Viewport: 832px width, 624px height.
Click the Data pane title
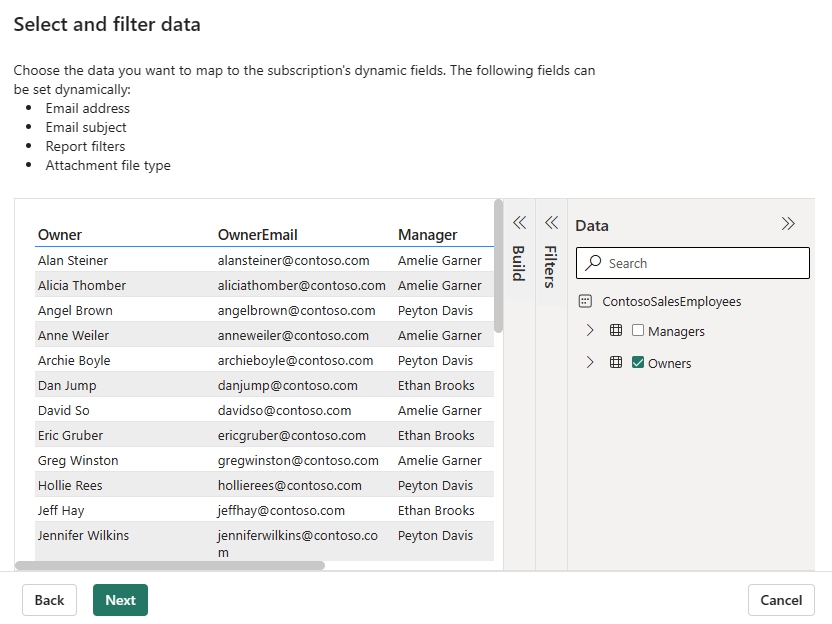(592, 226)
